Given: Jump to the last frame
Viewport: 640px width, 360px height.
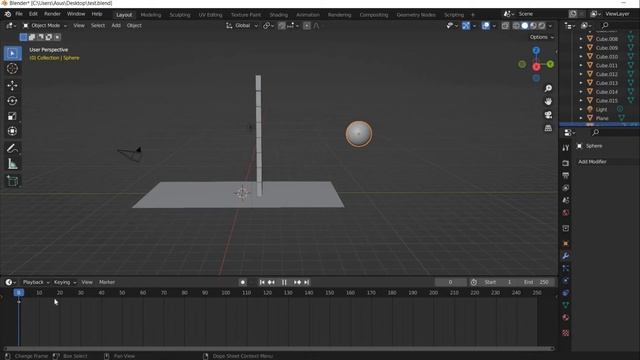Looking at the screenshot, I should pos(307,282).
